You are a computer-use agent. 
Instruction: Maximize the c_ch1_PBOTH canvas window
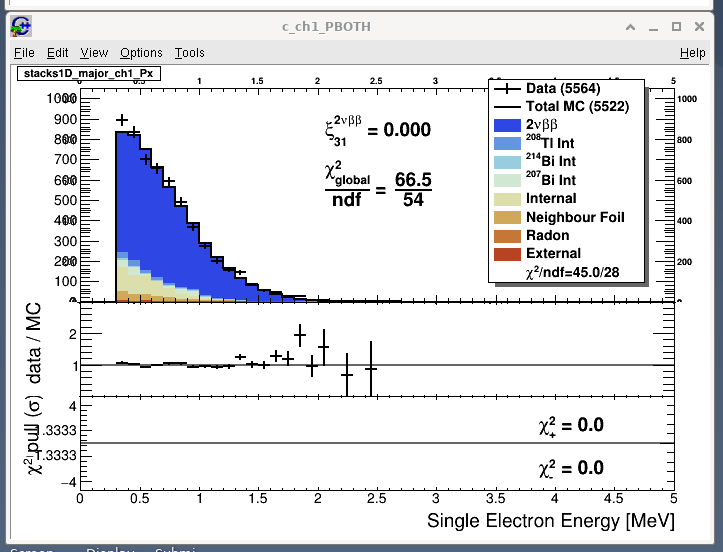677,26
